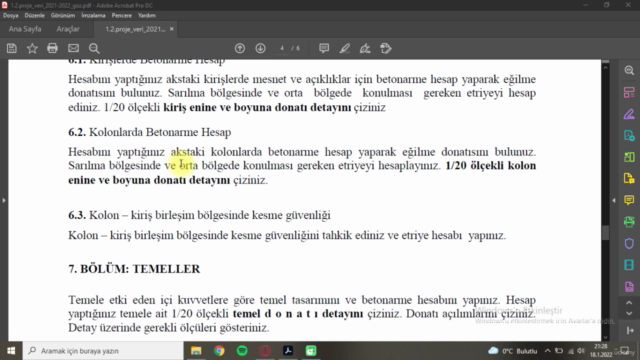
Task: Switch to the Araçlar tab
Action: pyautogui.click(x=68, y=29)
